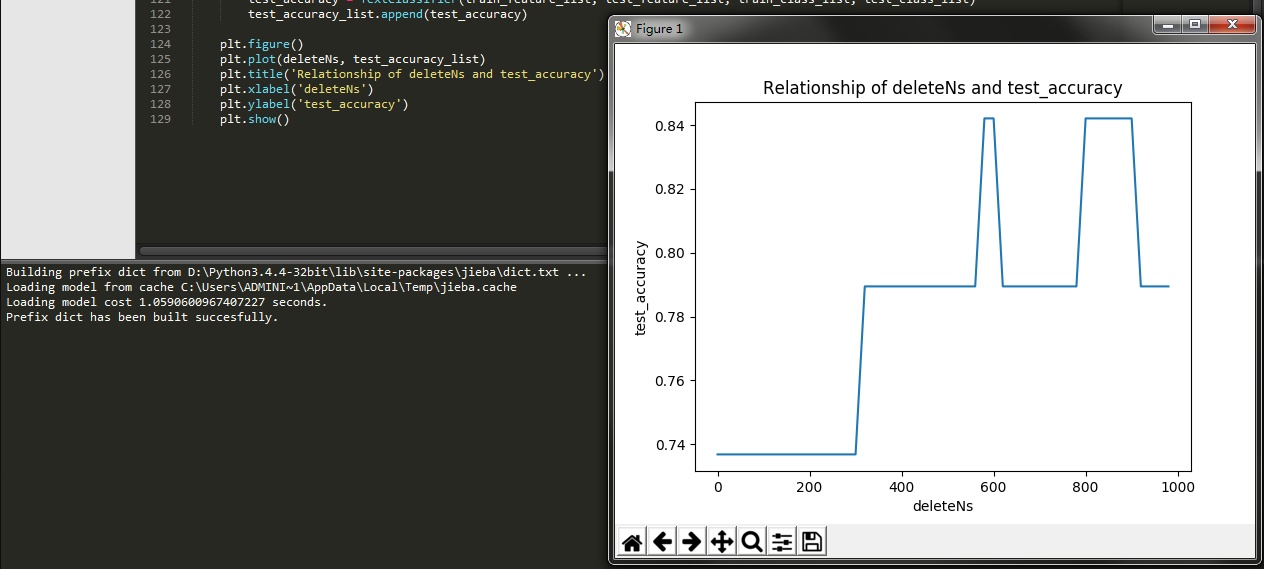This screenshot has height=569, width=1264.
Task: Click the 'Prefix dict has been built' console line
Action: coord(142,317)
